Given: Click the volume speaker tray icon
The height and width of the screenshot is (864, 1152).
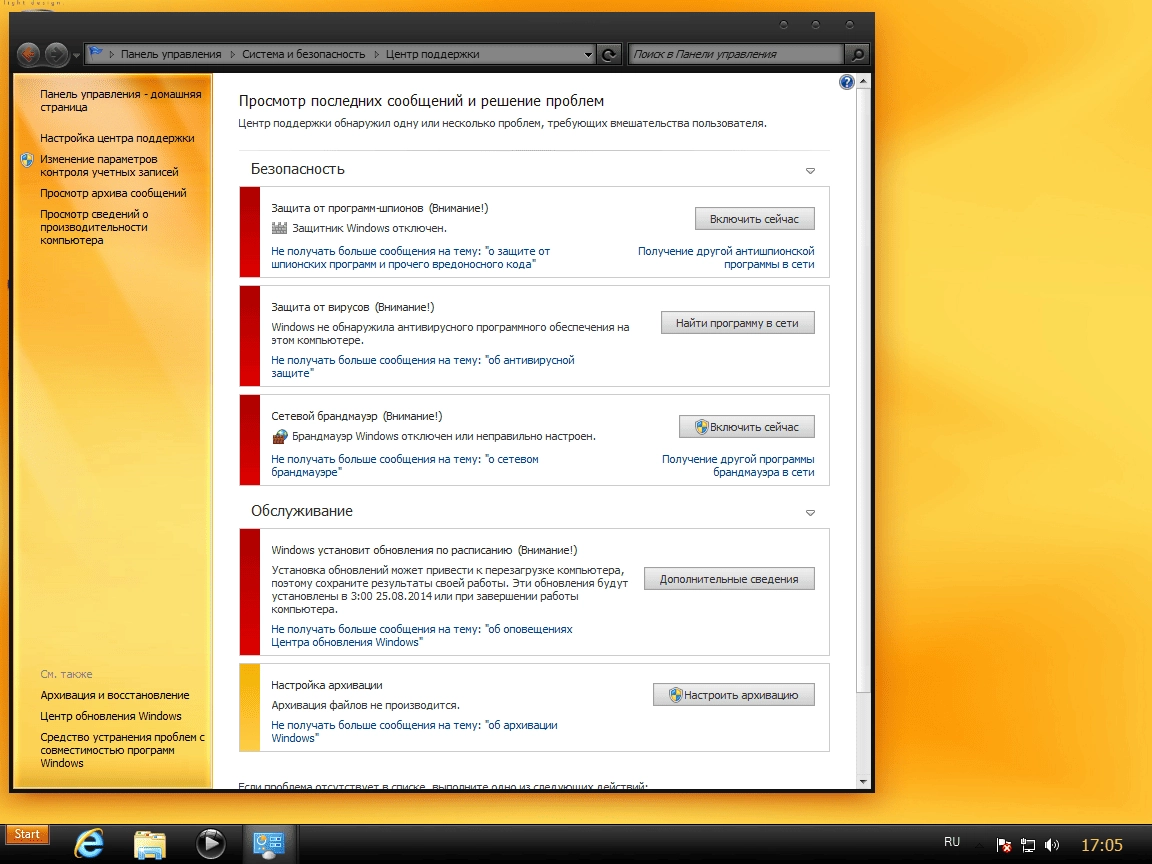Looking at the screenshot, I should 1052,846.
